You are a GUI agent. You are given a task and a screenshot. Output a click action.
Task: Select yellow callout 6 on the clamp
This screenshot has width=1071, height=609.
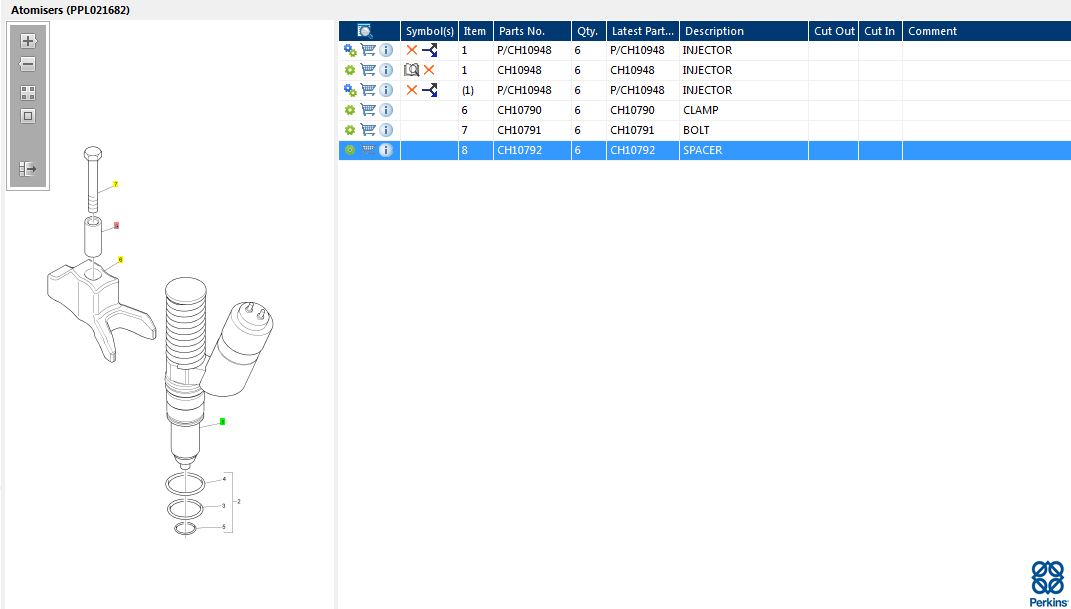[120, 259]
